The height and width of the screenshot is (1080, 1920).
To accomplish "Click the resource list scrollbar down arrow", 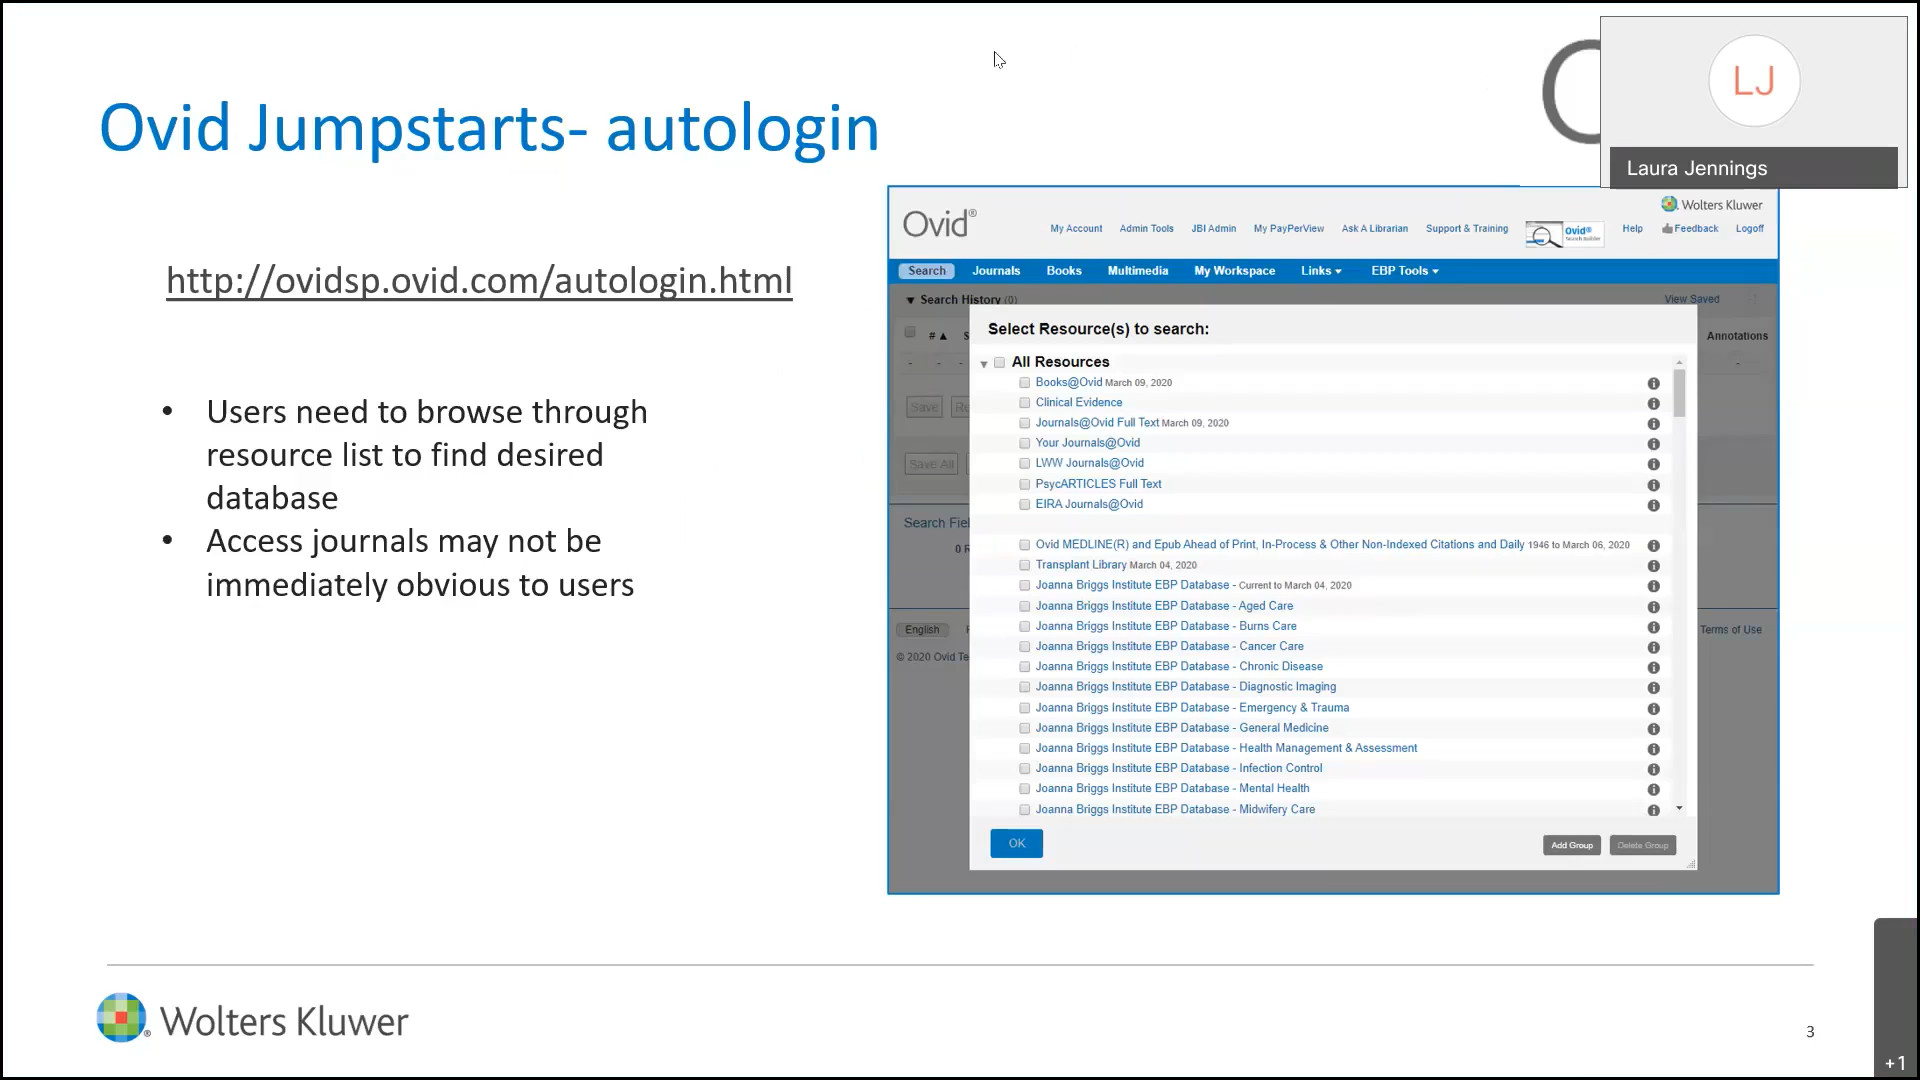I will (1679, 808).
